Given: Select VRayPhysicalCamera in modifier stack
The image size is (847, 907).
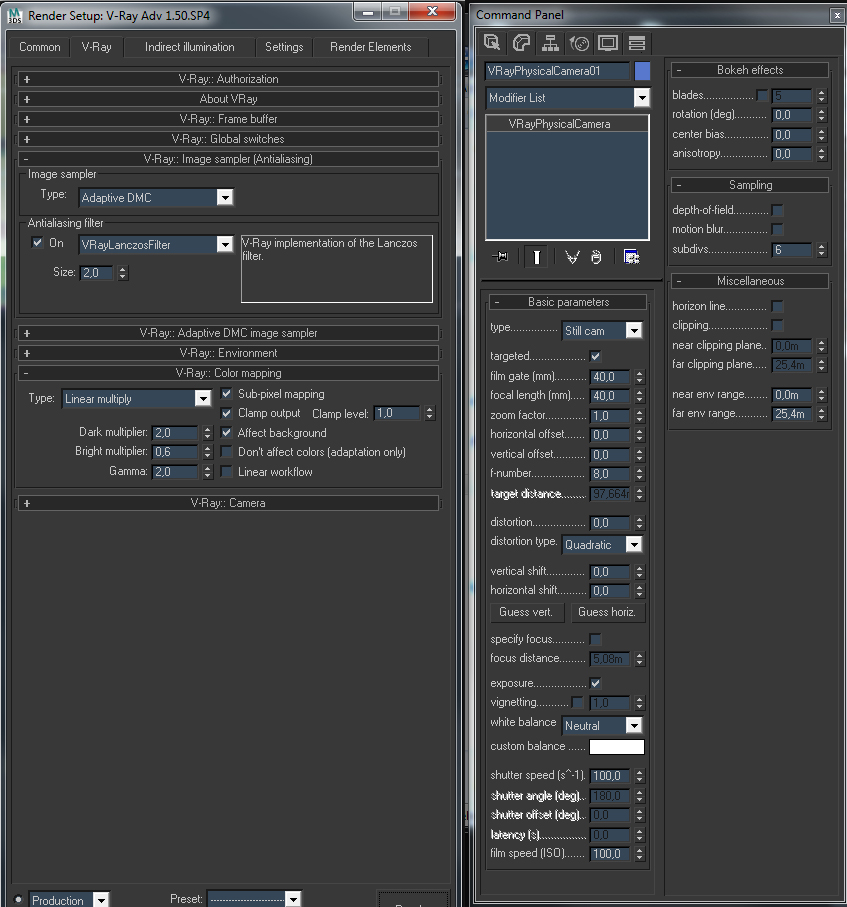Looking at the screenshot, I should point(567,124).
